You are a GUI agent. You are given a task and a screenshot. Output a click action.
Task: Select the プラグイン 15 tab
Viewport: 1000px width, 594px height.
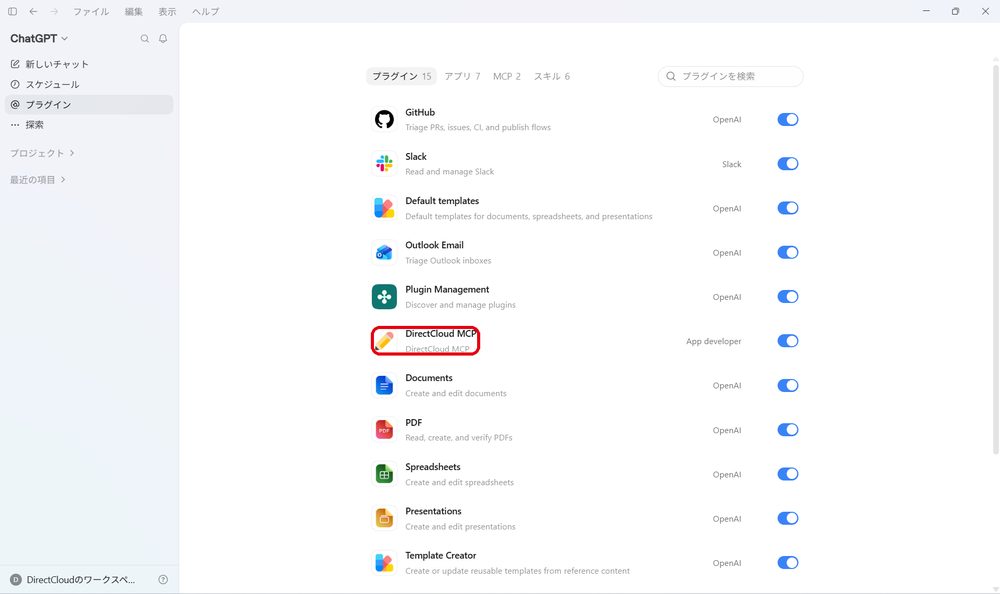pyautogui.click(x=401, y=77)
